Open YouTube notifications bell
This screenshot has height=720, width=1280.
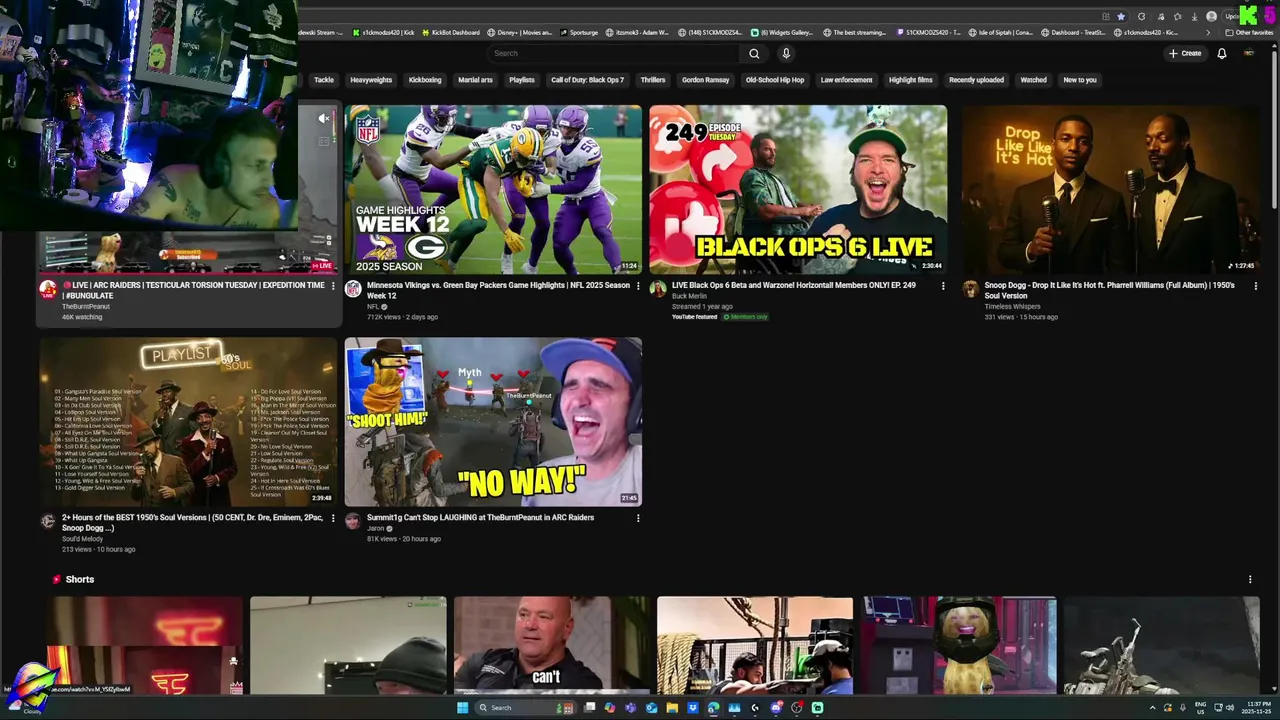[1222, 53]
